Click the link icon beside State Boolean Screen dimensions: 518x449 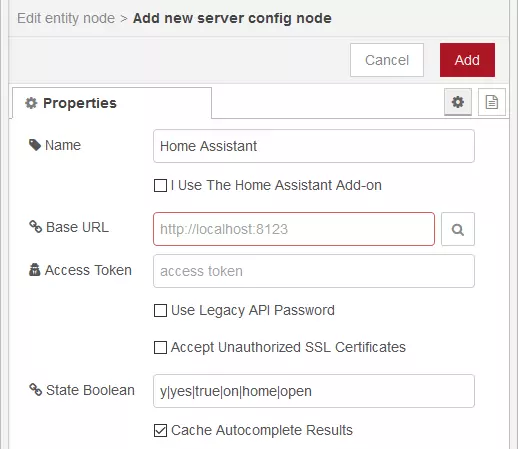(x=36, y=389)
